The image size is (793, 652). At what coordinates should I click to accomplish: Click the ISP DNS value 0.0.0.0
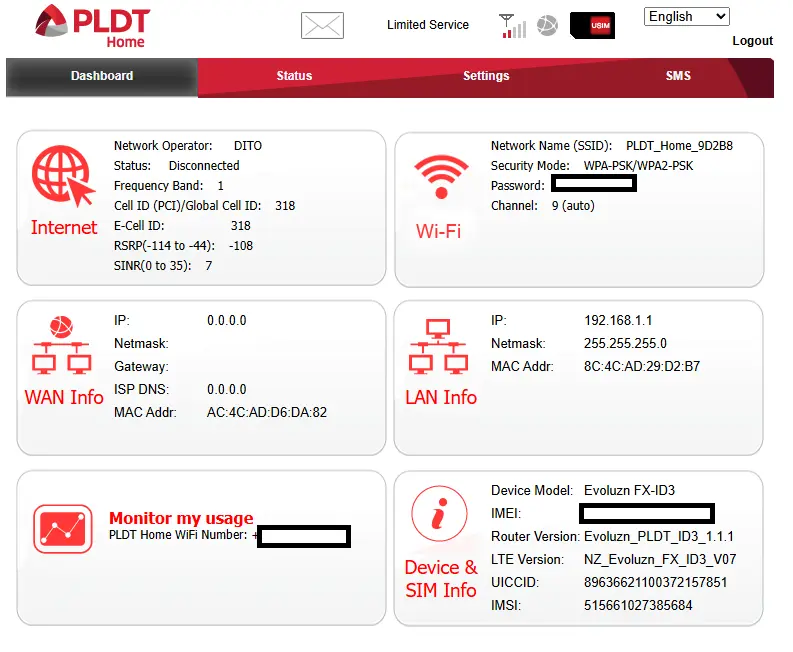pyautogui.click(x=227, y=389)
